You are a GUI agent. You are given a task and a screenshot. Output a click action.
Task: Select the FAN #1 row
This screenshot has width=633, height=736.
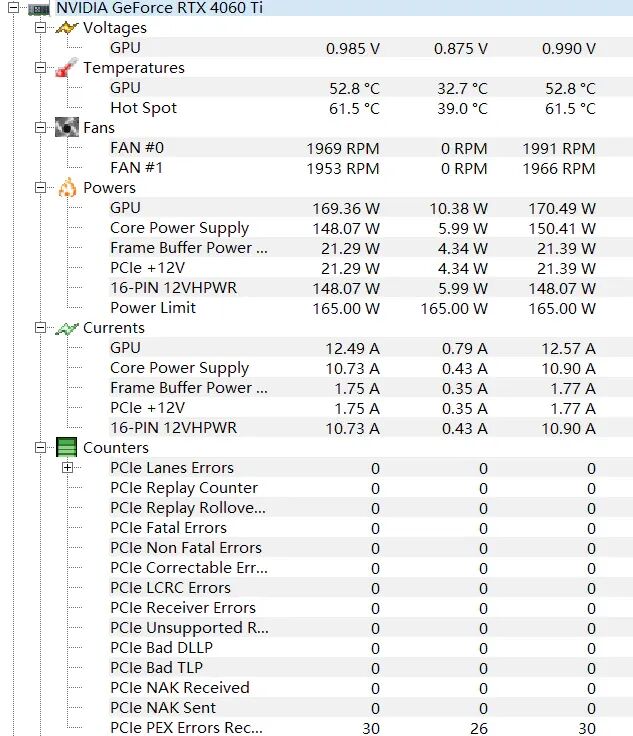click(371, 168)
